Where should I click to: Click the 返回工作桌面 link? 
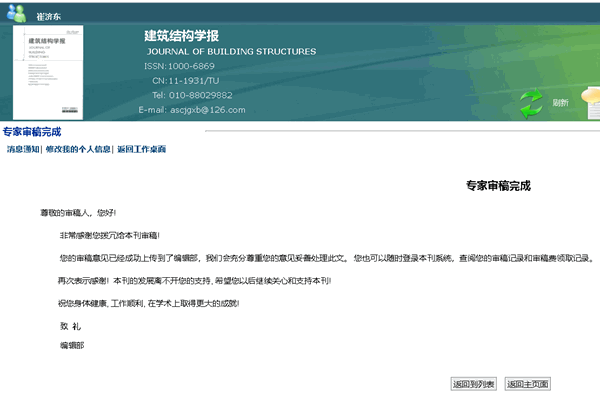click(x=142, y=149)
